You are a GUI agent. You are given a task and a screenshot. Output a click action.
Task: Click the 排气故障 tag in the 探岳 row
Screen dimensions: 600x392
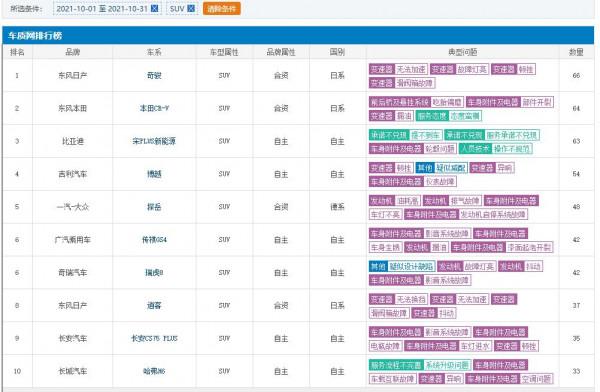coord(465,201)
